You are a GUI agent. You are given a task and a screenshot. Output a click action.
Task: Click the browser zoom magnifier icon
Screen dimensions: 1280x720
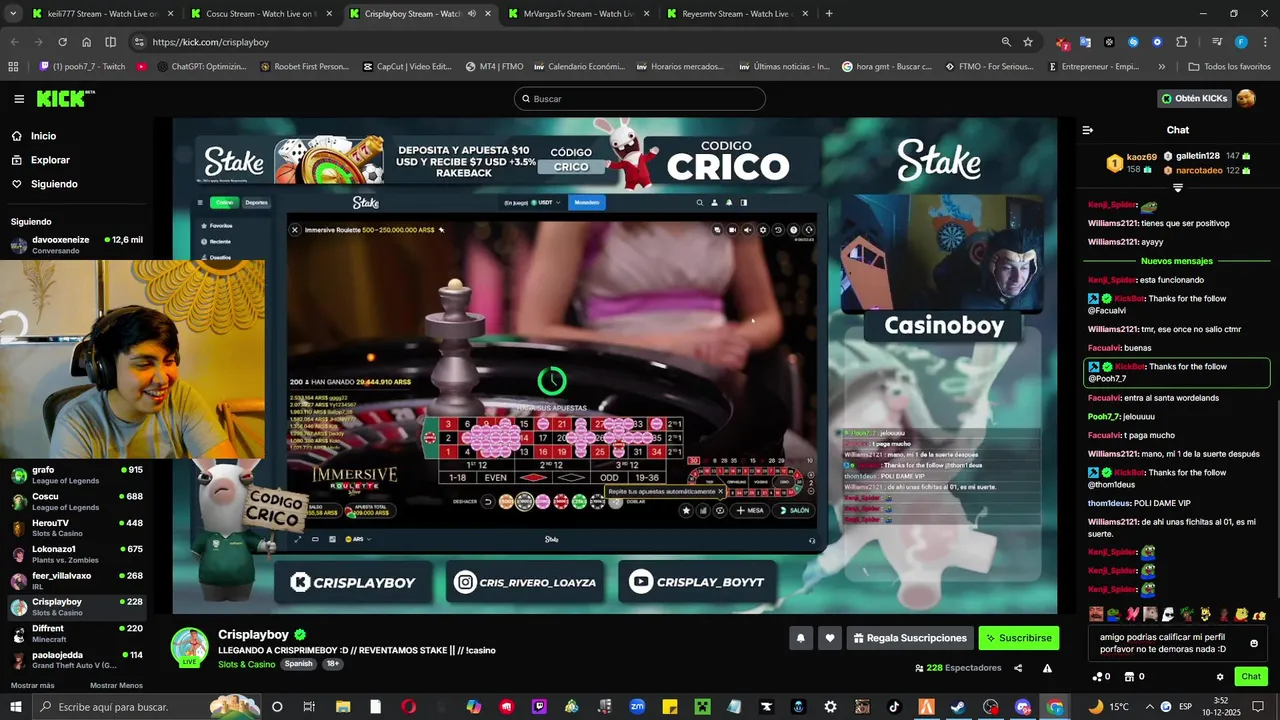pos(1006,42)
